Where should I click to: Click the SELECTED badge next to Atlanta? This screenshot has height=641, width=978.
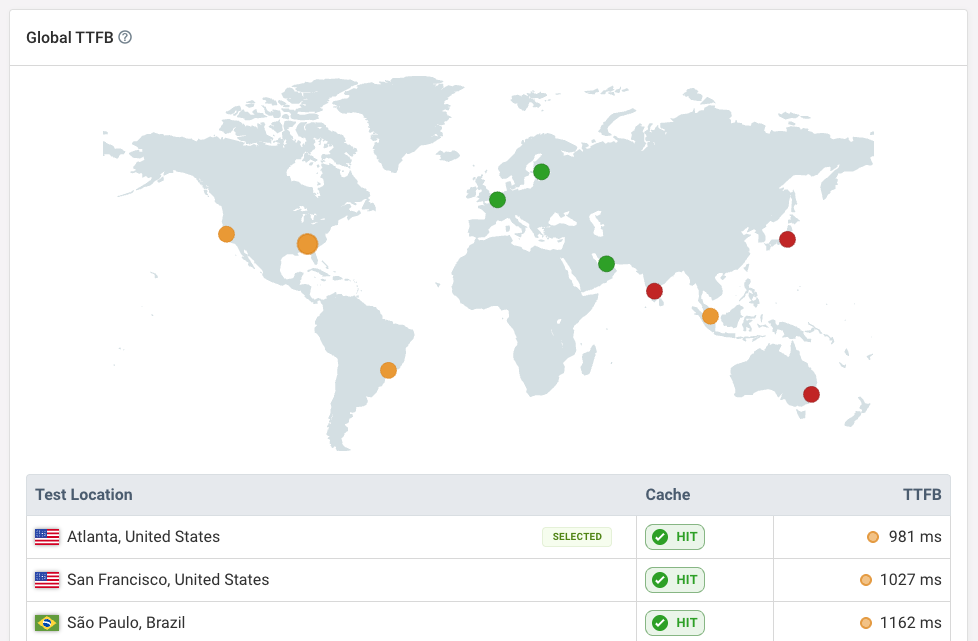point(577,537)
